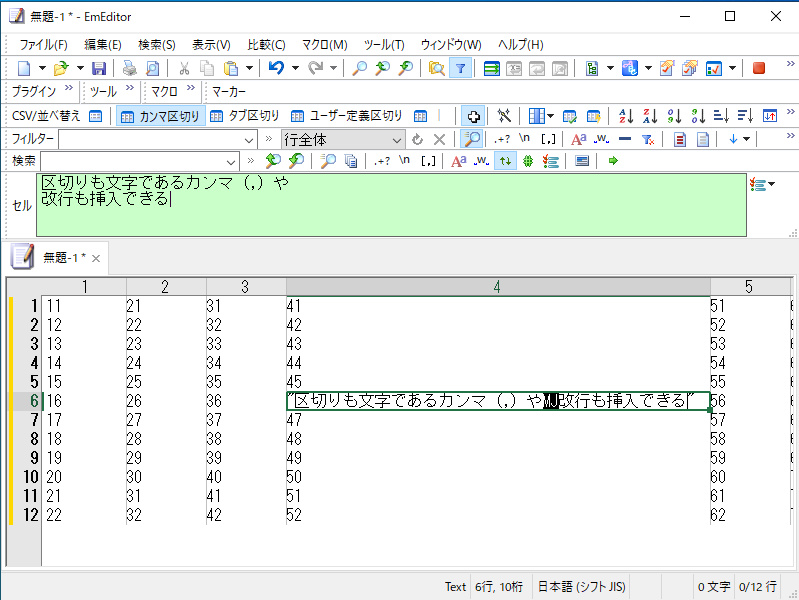Click Find Previous icon in search bar
The image size is (799, 600).
[273, 161]
